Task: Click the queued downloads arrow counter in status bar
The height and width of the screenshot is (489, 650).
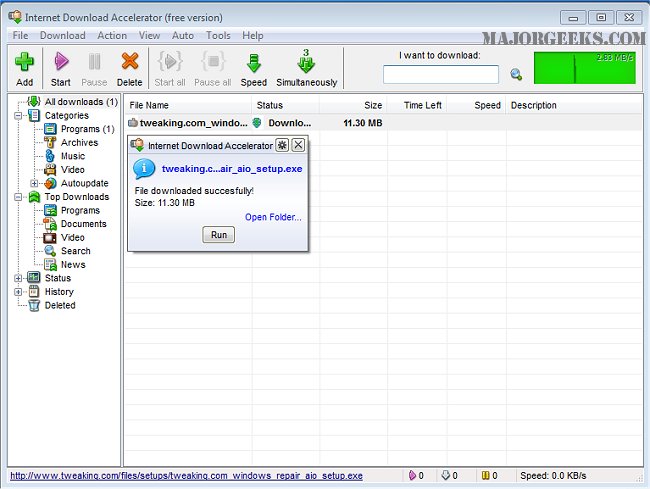Action: coord(449,476)
